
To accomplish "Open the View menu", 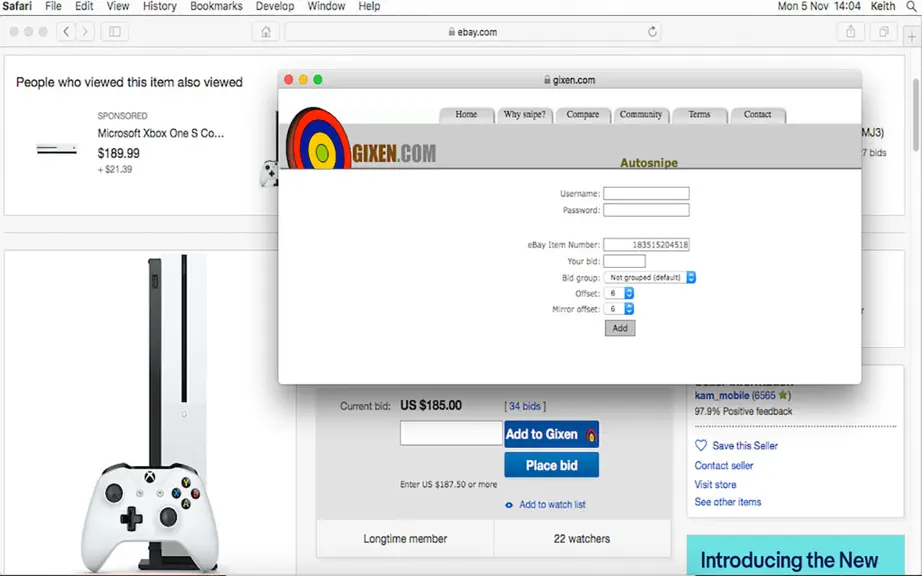I will pyautogui.click(x=118, y=6).
